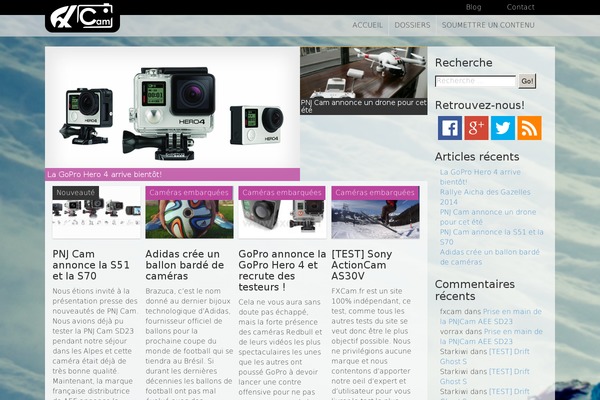Open sidebar link 'PNJ Cam annonce la S51 et la S70'
This screenshot has width=600, height=400.
(492, 237)
